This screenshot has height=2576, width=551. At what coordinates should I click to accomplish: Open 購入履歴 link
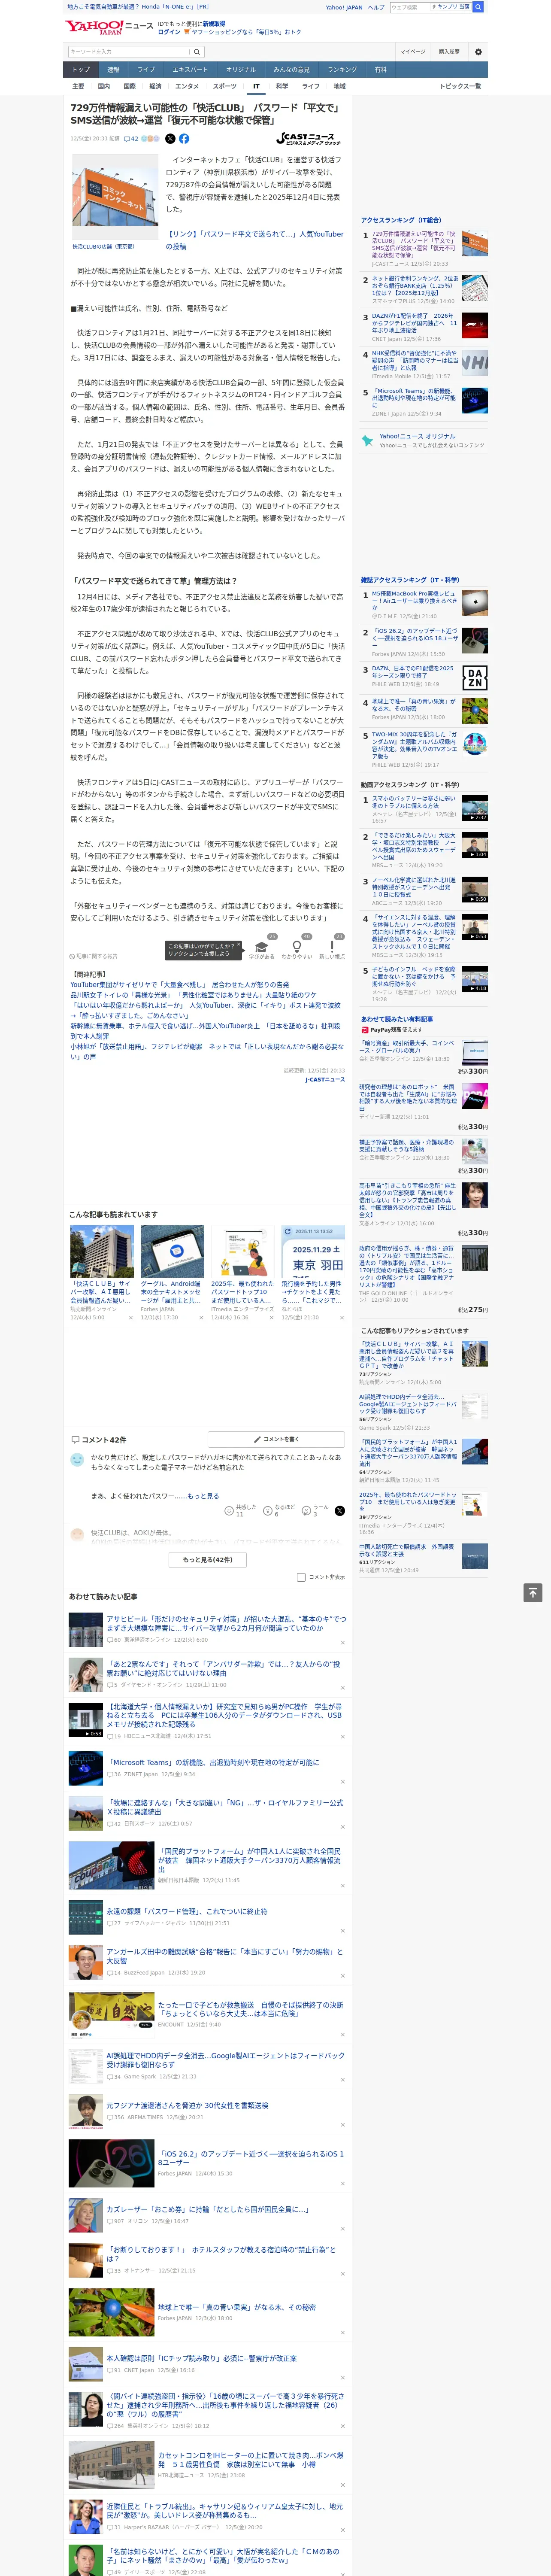[x=449, y=52]
